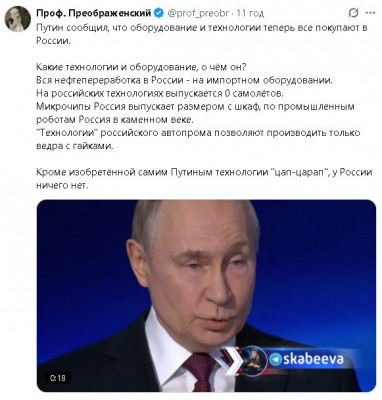Click the line about нефтепереработка в России
The height and width of the screenshot is (400, 382).
[184, 80]
